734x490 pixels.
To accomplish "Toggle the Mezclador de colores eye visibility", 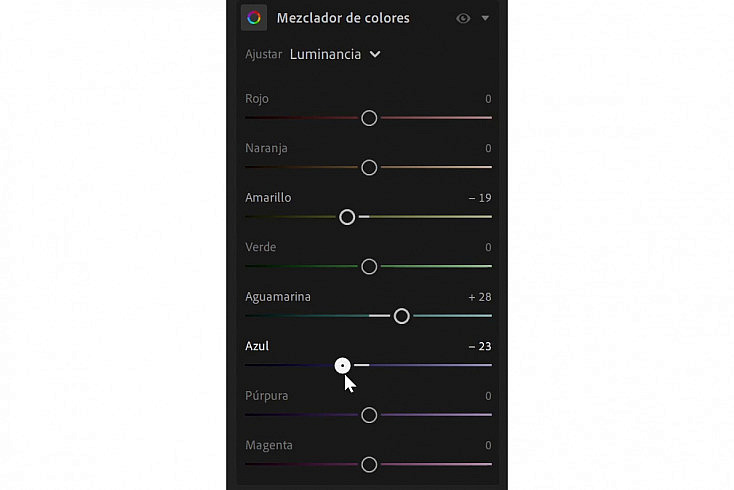I will click(463, 18).
